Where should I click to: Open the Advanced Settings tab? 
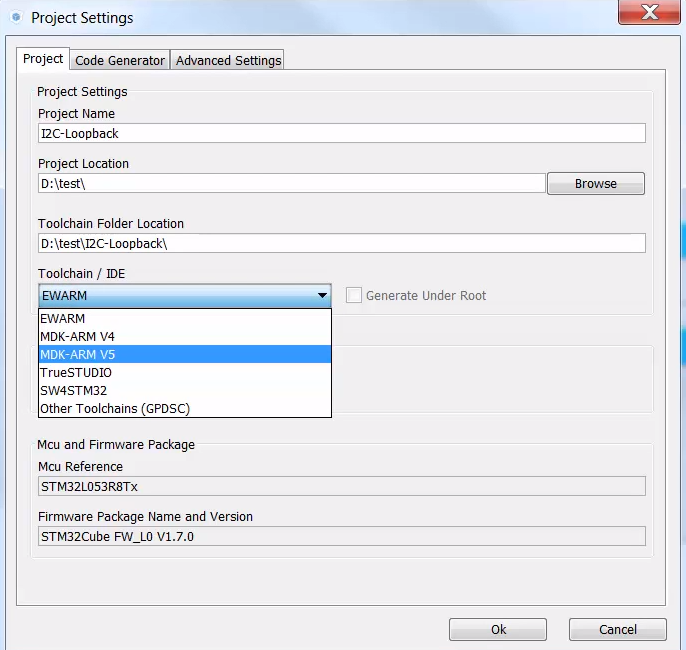(228, 60)
